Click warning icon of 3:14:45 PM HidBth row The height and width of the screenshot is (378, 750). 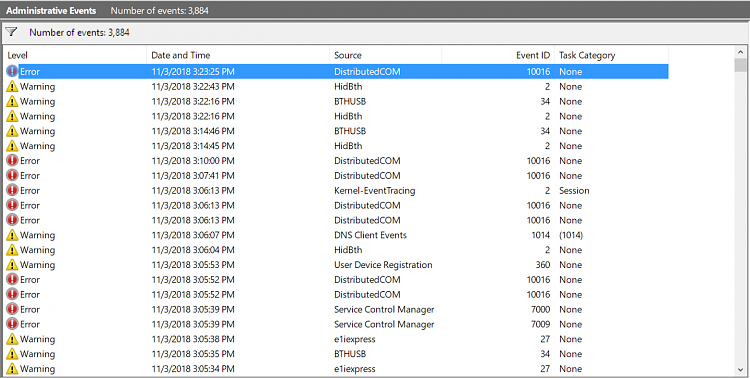(12, 146)
